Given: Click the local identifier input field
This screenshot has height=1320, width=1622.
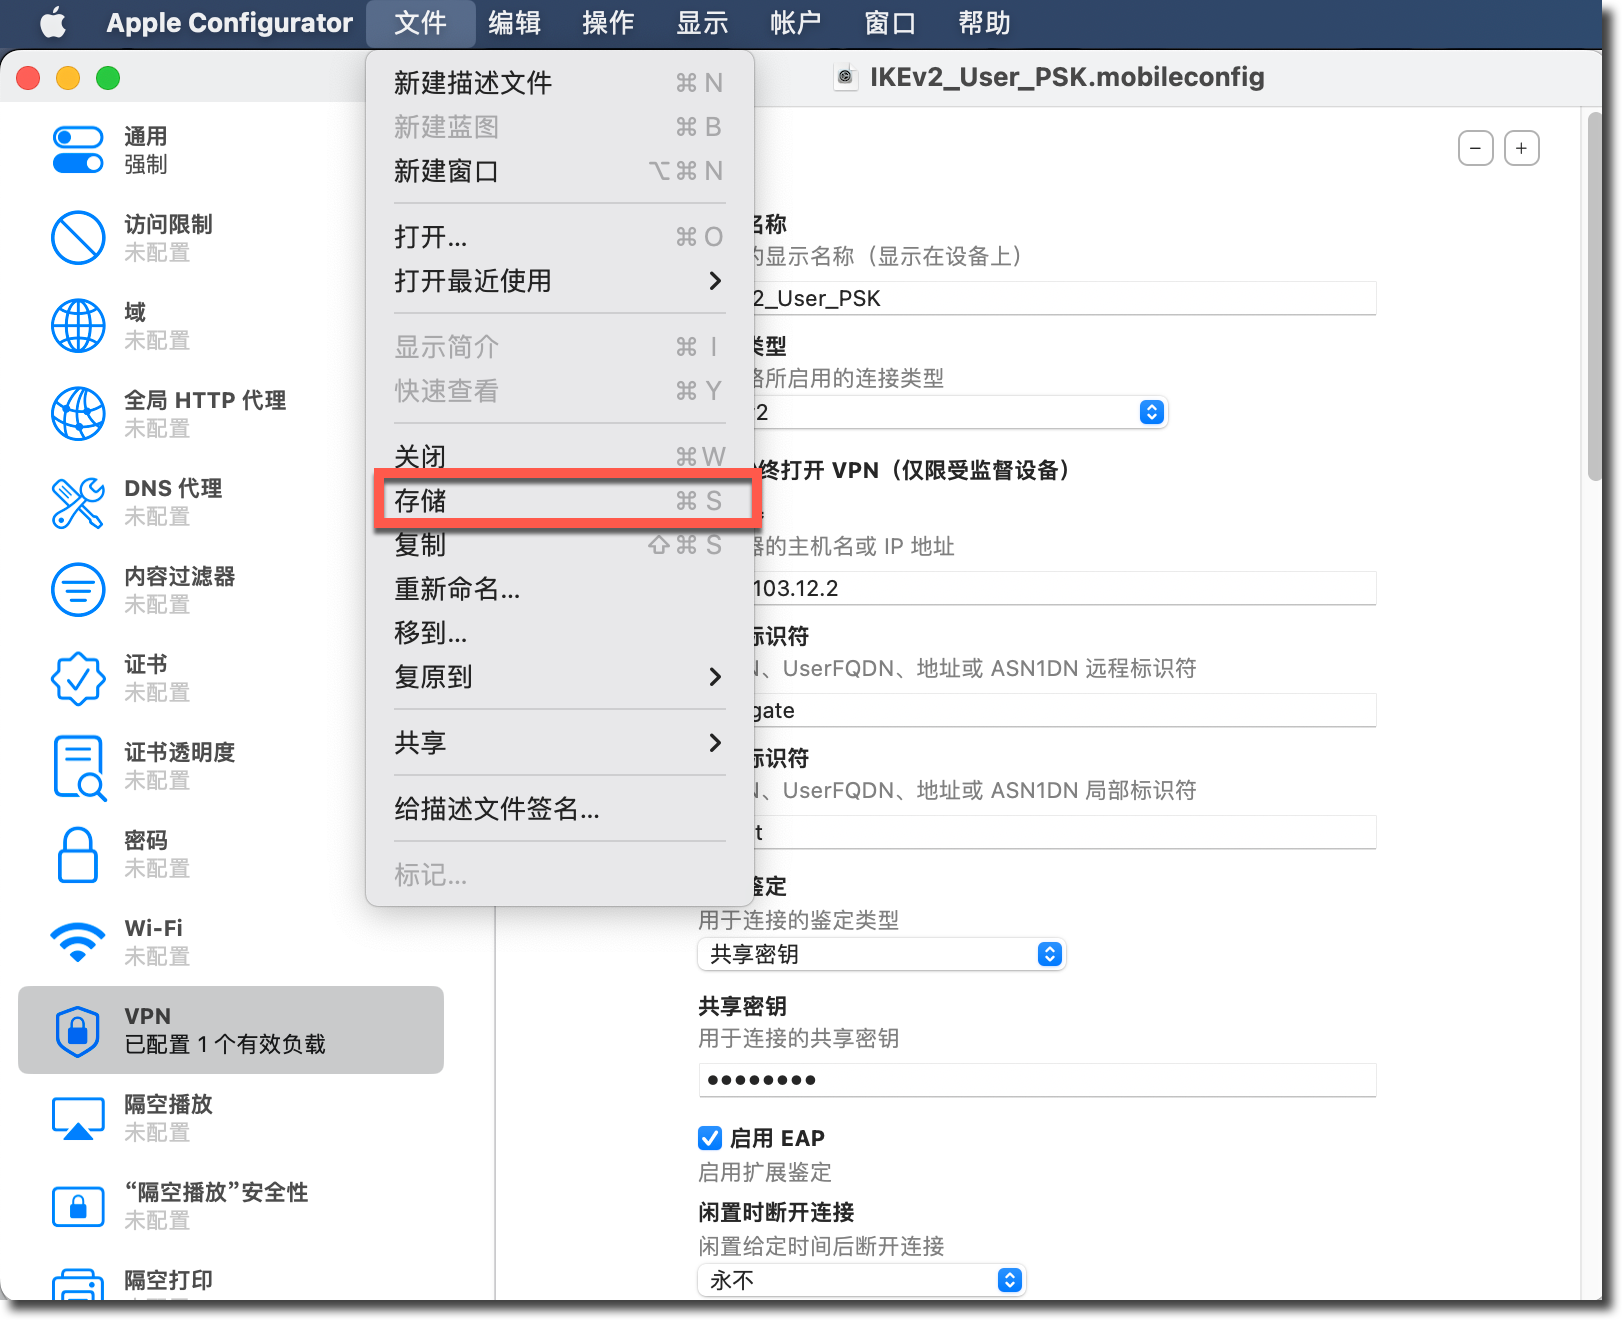Looking at the screenshot, I should (x=1064, y=832).
